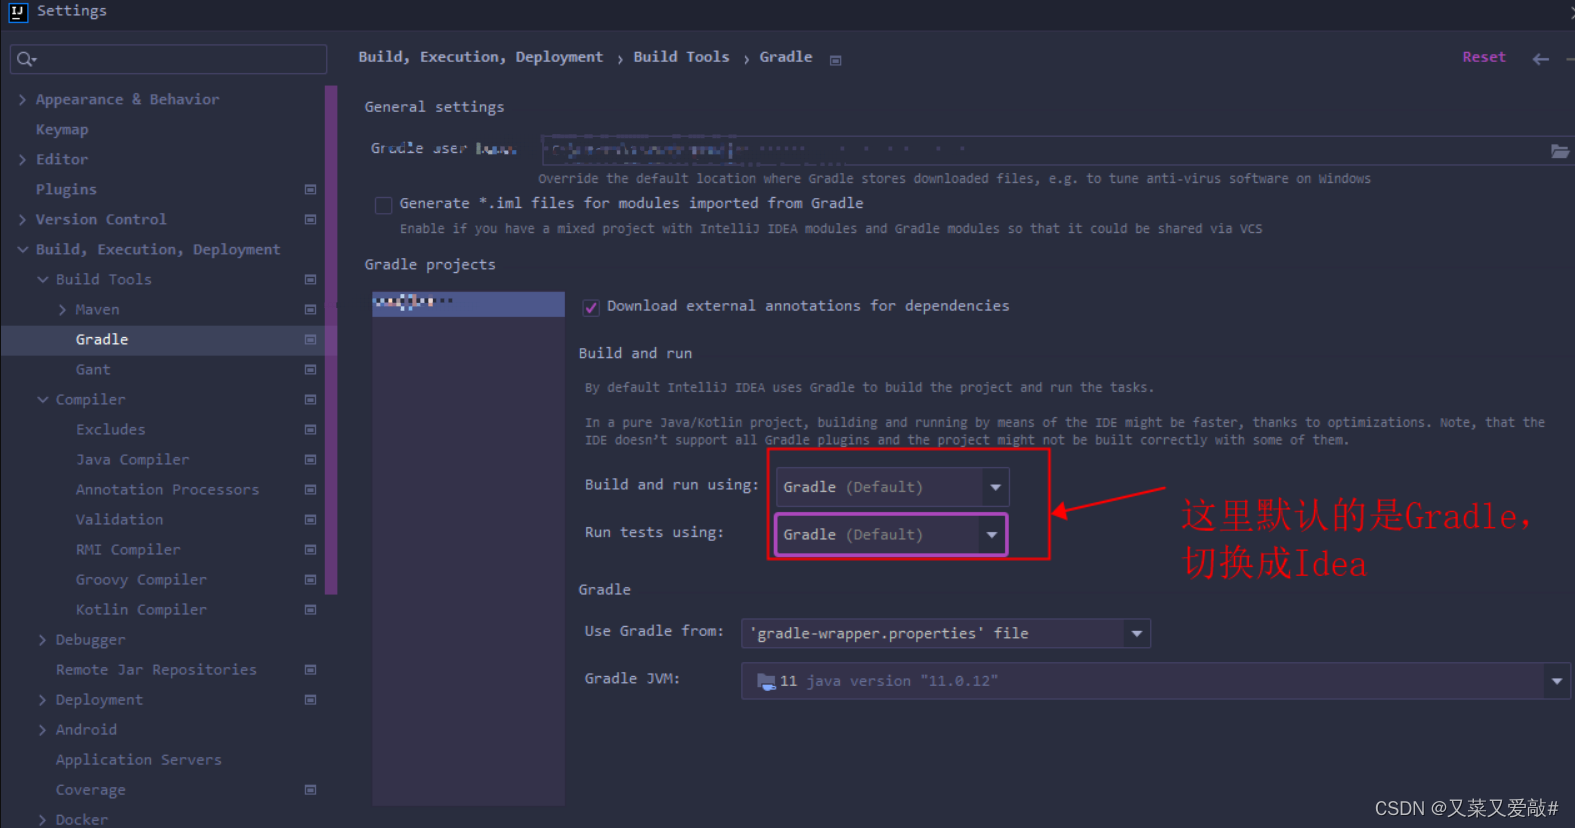Viewport: 1575px width, 828px height.
Task: Expand the Editor settings section
Action: click(22, 159)
